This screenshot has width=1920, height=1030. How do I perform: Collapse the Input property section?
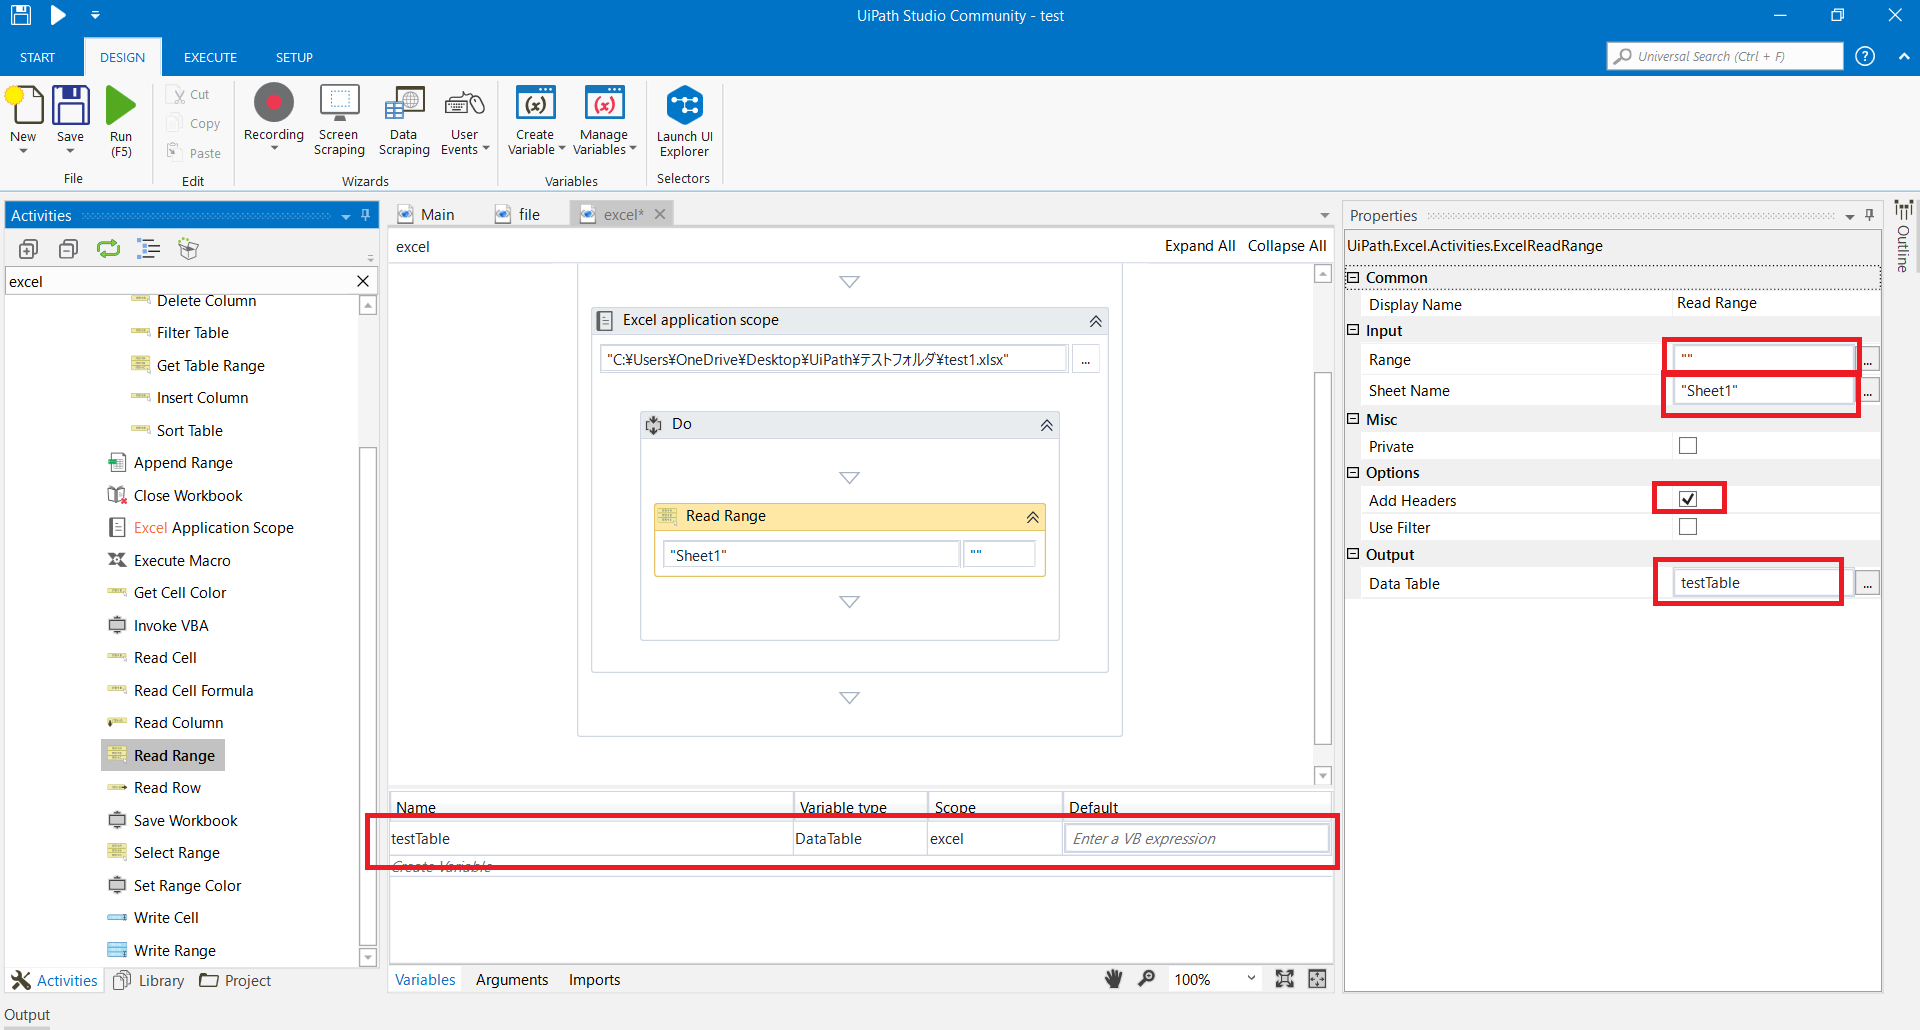[1353, 330]
